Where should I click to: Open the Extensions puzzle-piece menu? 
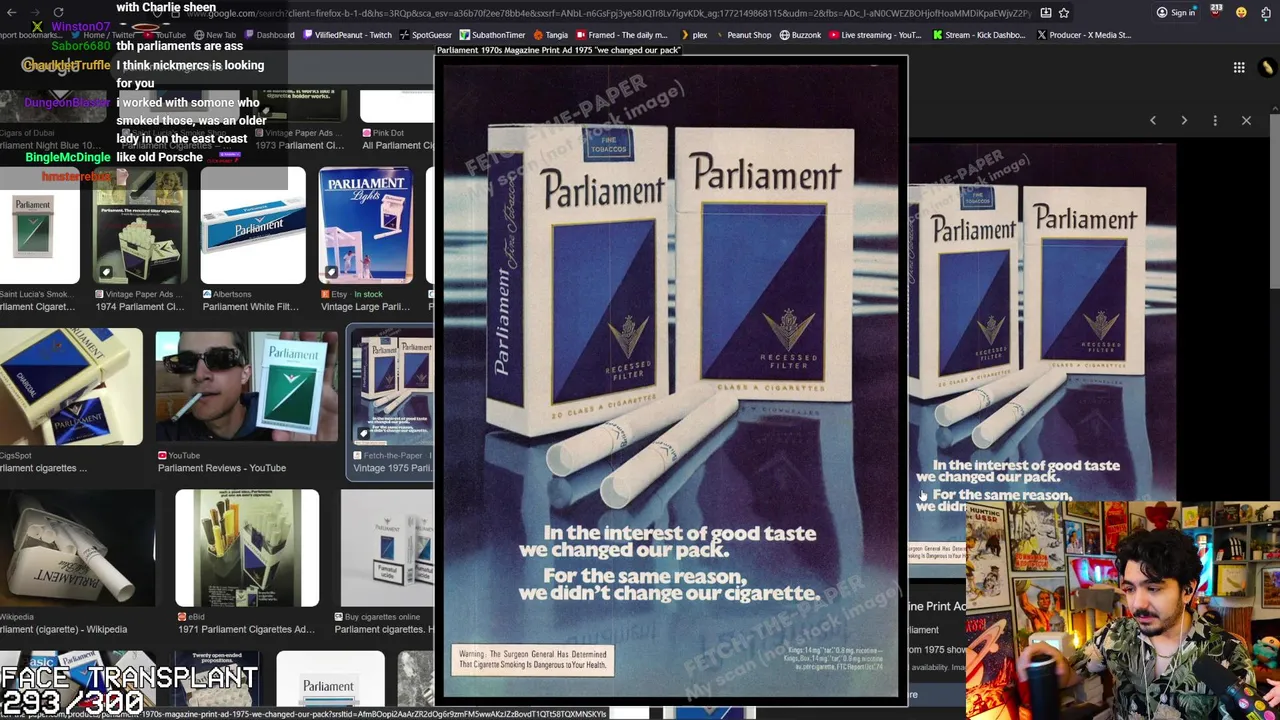pyautogui.click(x=1266, y=13)
